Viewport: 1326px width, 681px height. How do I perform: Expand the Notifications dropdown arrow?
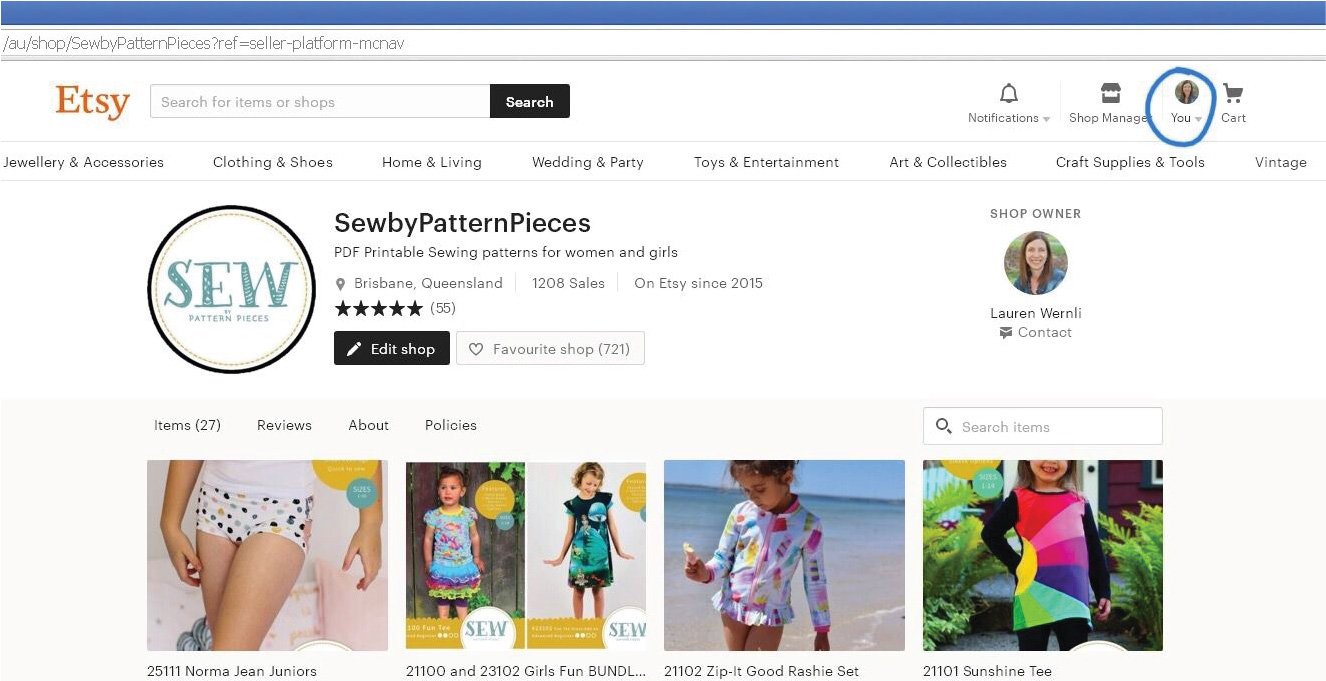(1047, 119)
